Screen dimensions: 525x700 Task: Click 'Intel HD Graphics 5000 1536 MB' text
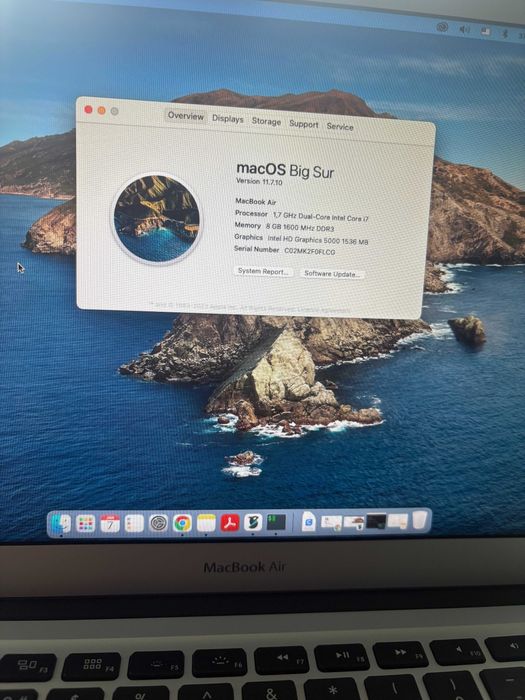(x=318, y=240)
